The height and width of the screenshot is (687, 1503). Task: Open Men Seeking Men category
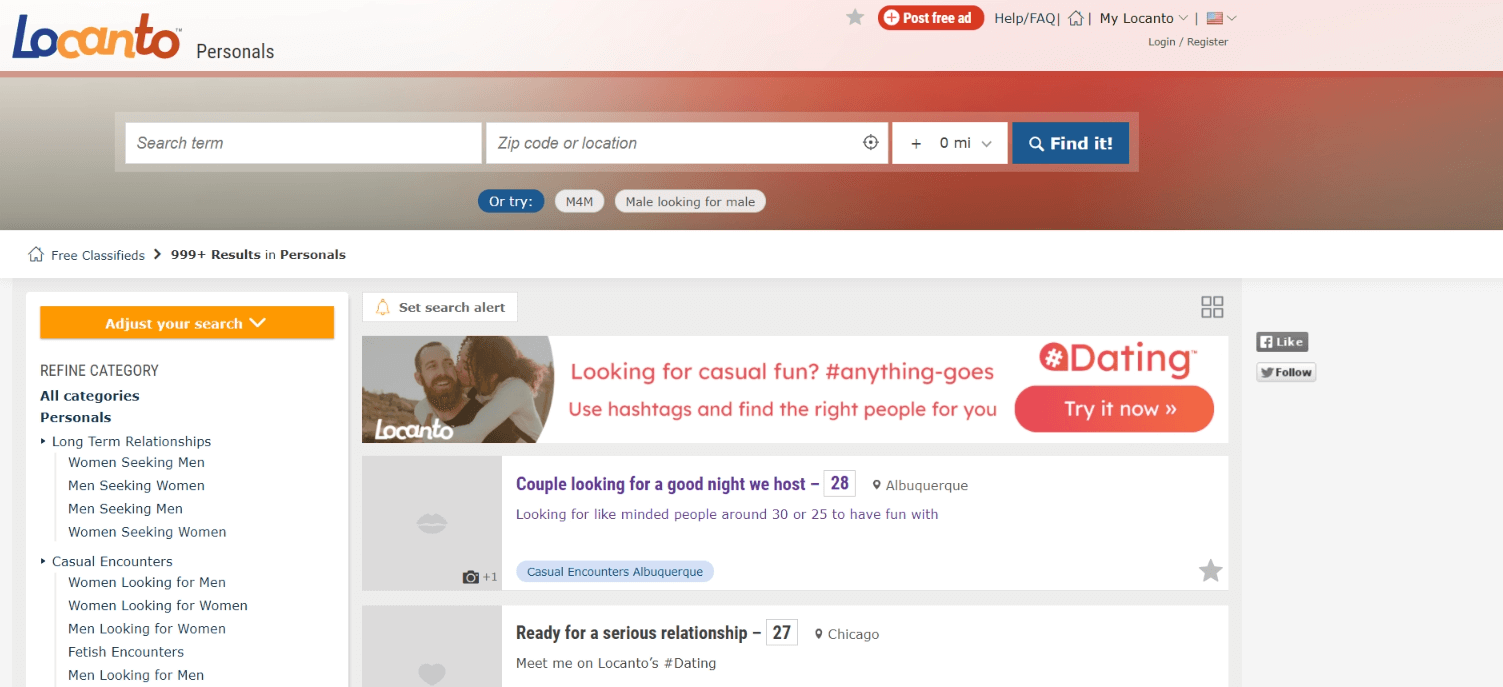(125, 509)
